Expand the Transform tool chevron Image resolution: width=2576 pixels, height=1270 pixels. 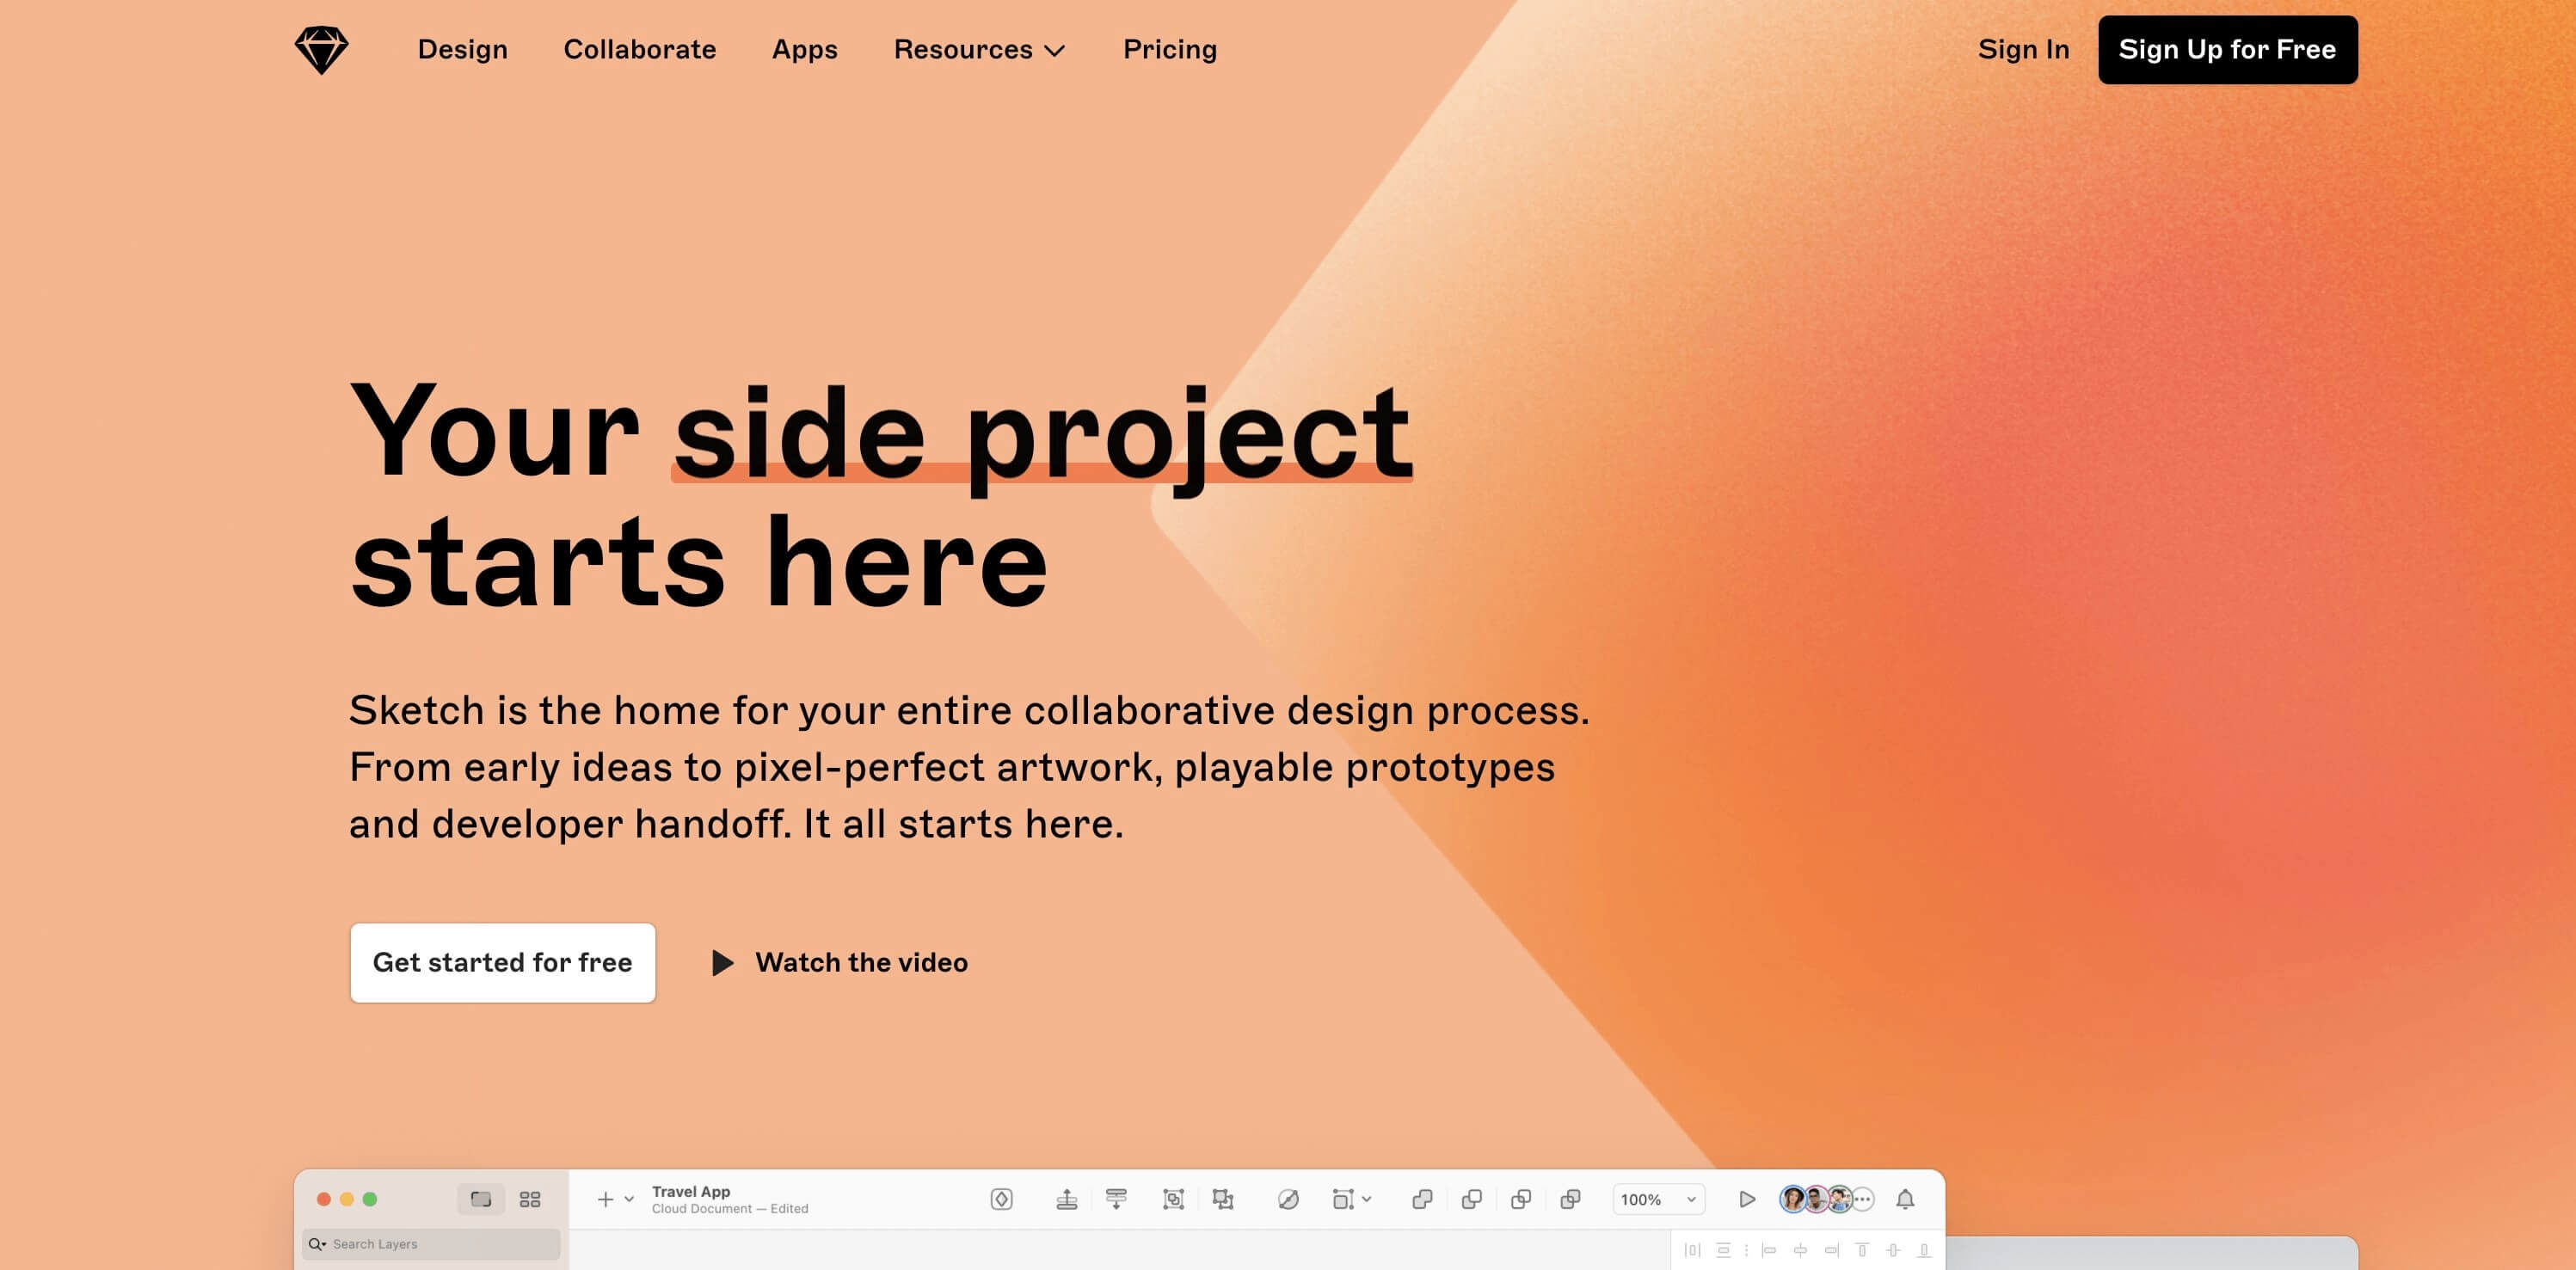(1367, 1199)
